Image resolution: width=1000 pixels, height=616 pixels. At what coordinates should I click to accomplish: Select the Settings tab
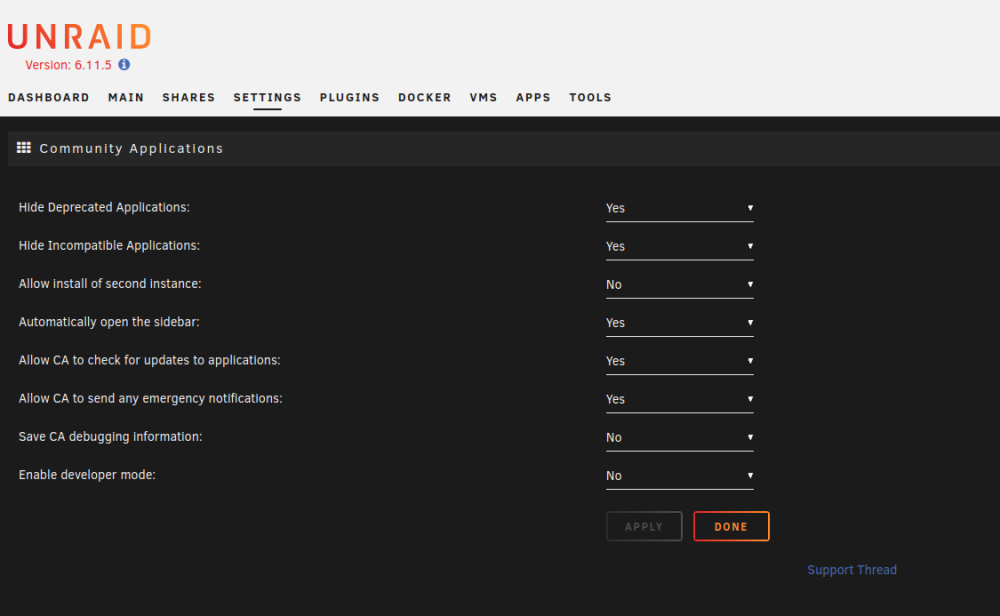(x=267, y=98)
